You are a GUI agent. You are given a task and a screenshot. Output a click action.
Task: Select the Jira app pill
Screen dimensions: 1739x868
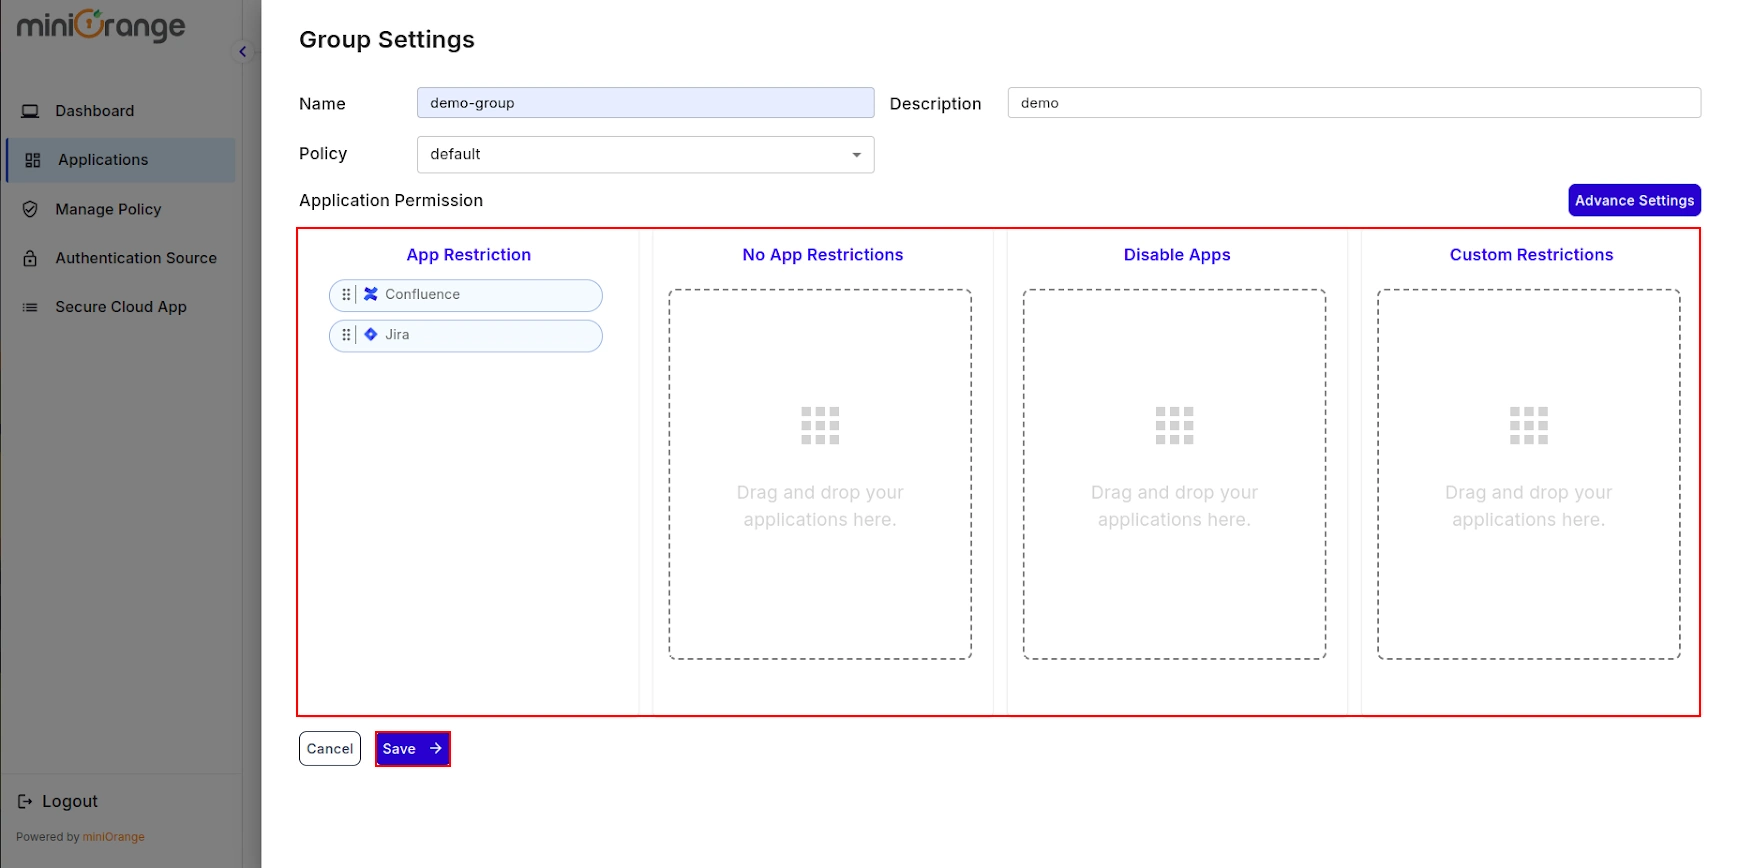[x=466, y=335]
